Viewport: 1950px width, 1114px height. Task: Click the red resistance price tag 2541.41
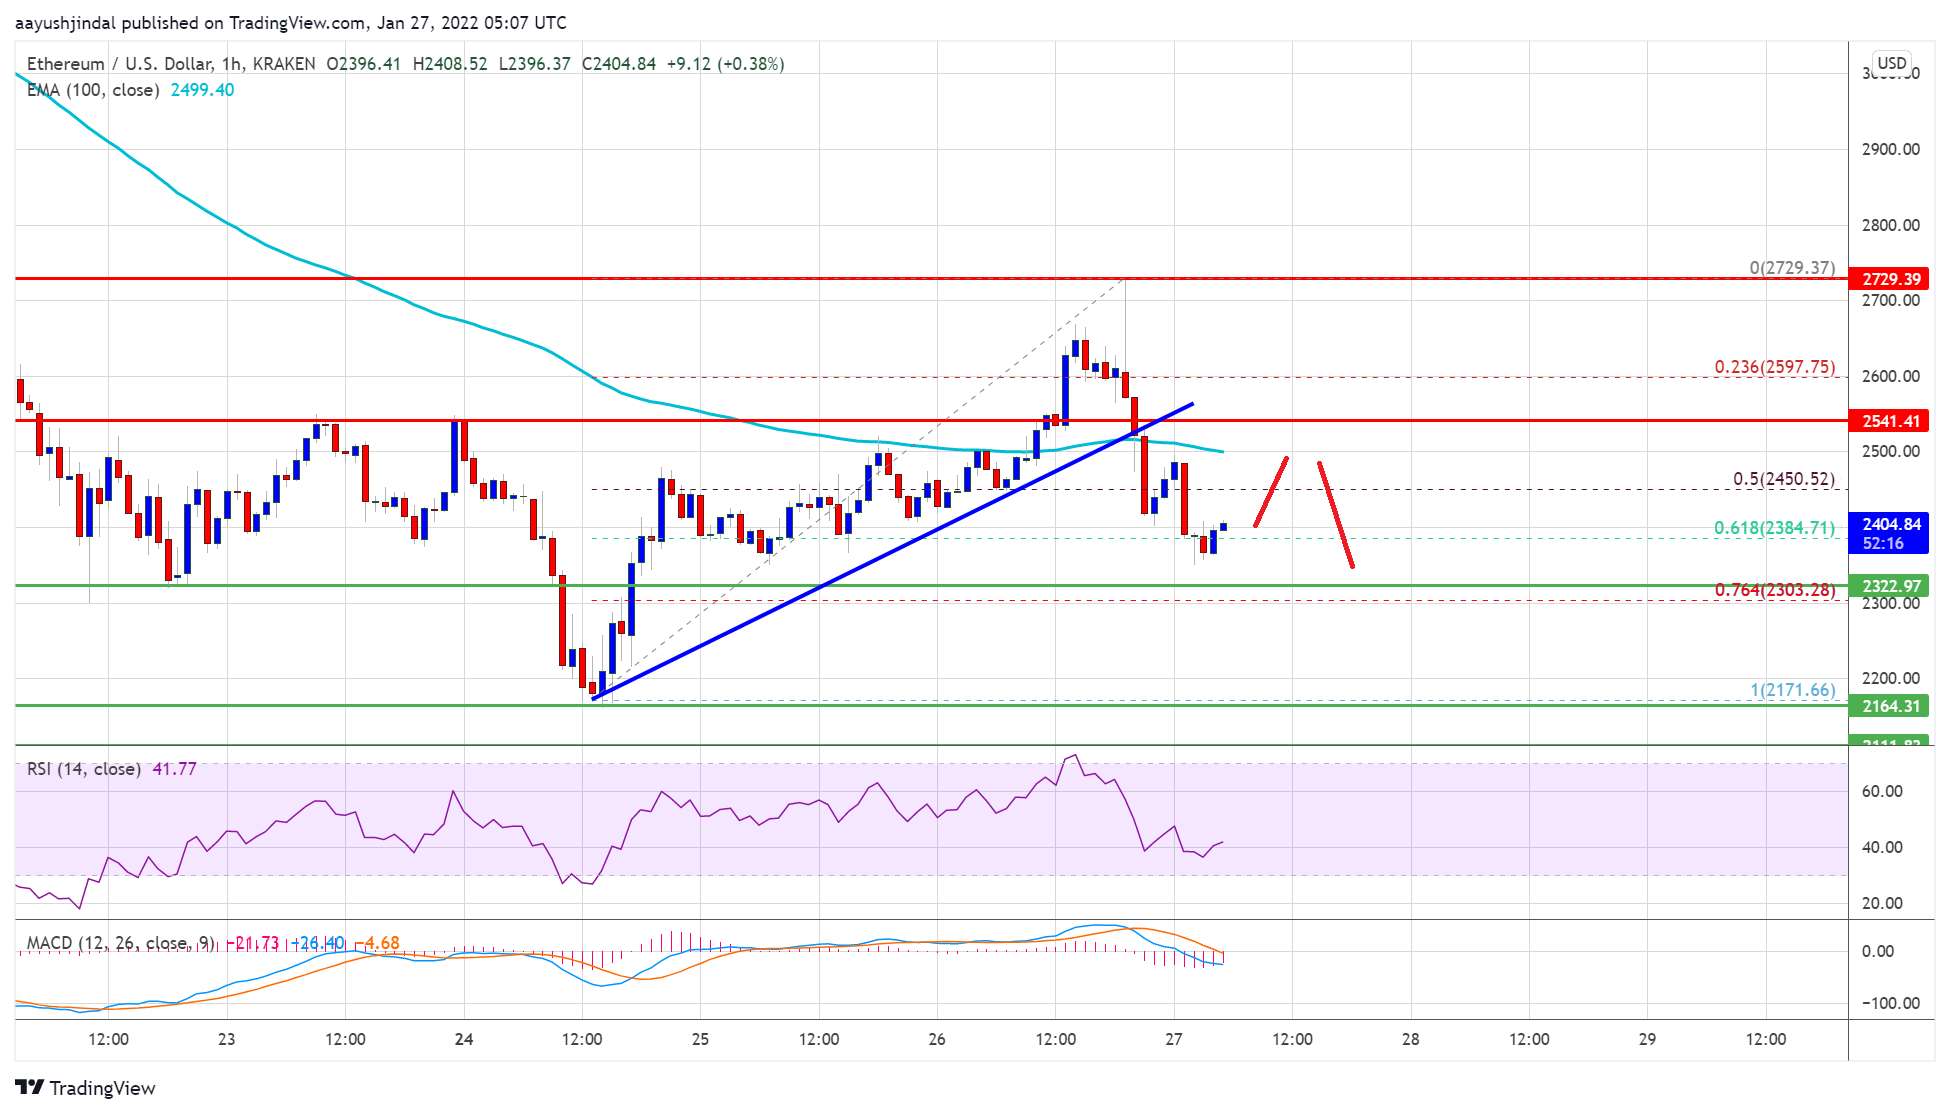pos(1893,422)
